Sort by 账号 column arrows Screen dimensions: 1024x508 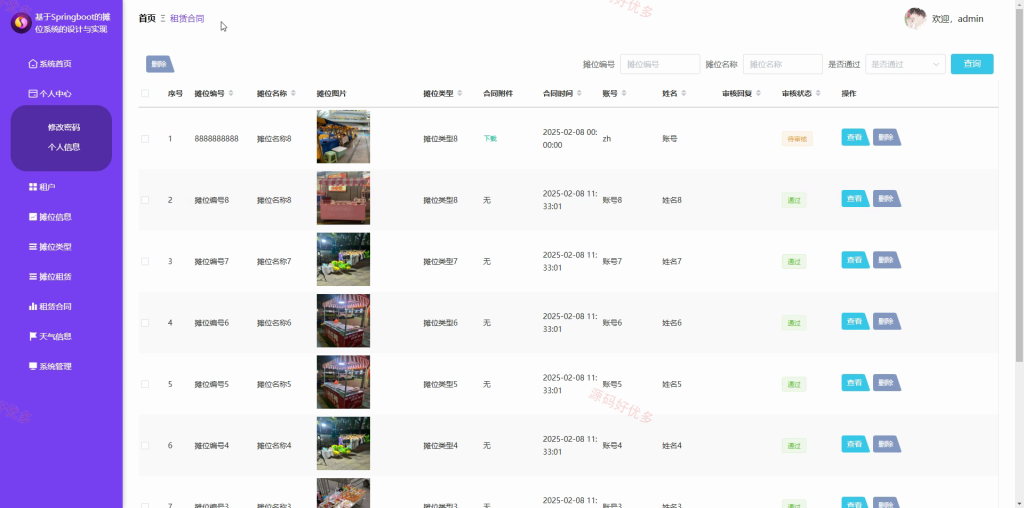(x=624, y=93)
